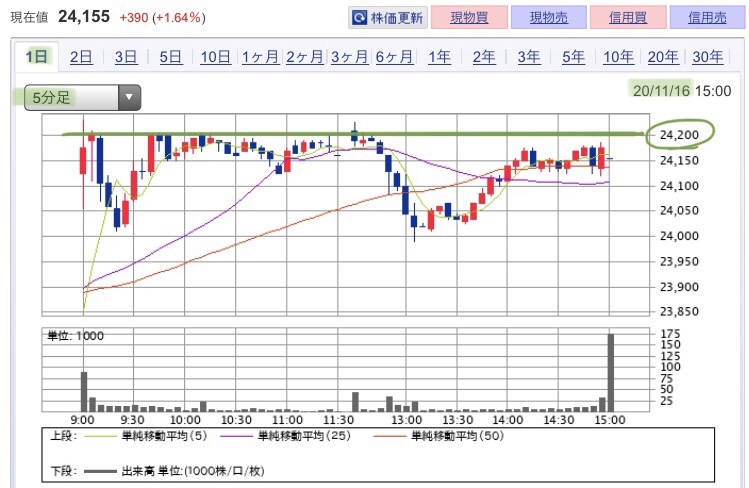The height and width of the screenshot is (488, 749).
Task: Click the current price value 24,155
Action: point(84,17)
